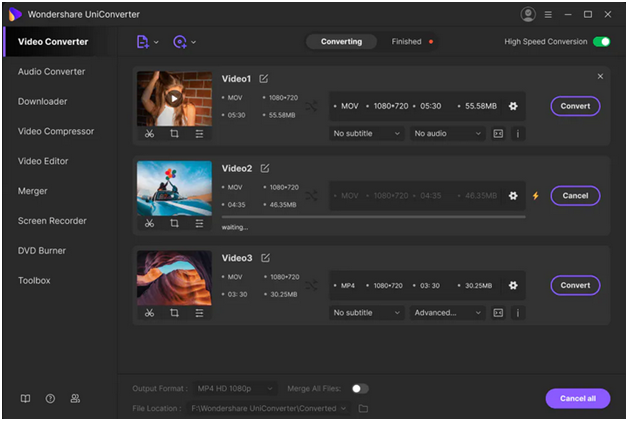628x421 pixels.
Task: Crop Video1 with the crop icon
Action: (174, 134)
